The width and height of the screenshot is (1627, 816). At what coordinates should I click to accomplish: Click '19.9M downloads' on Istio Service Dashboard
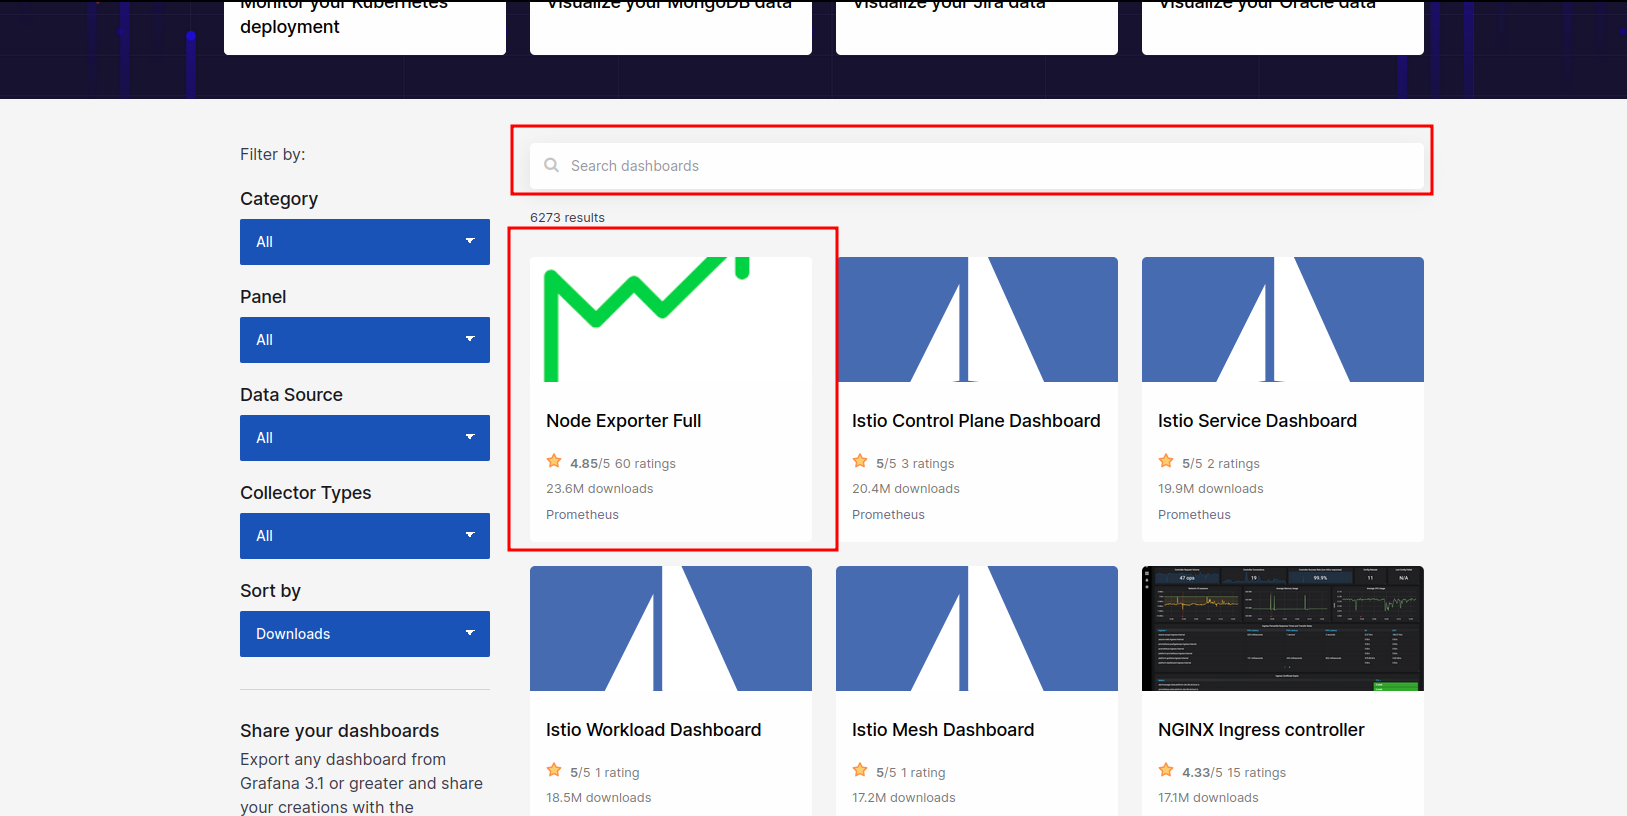pos(1211,489)
